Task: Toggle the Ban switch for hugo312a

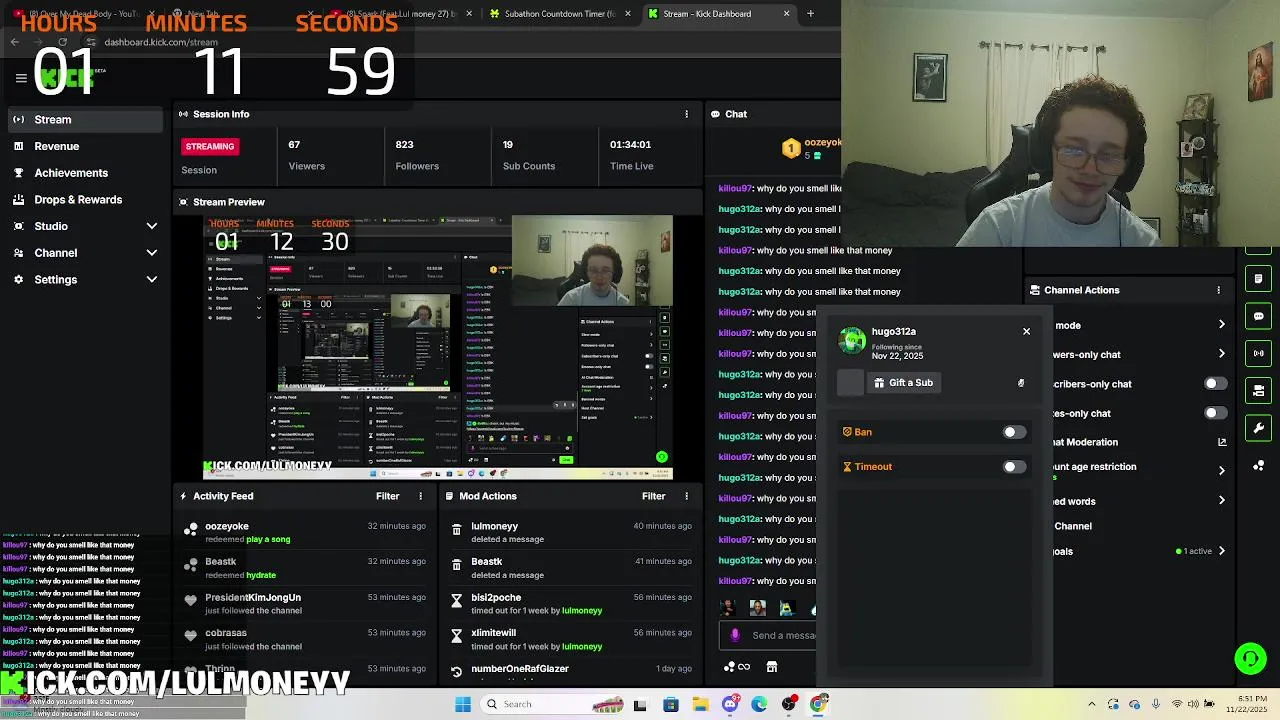Action: (x=1014, y=432)
